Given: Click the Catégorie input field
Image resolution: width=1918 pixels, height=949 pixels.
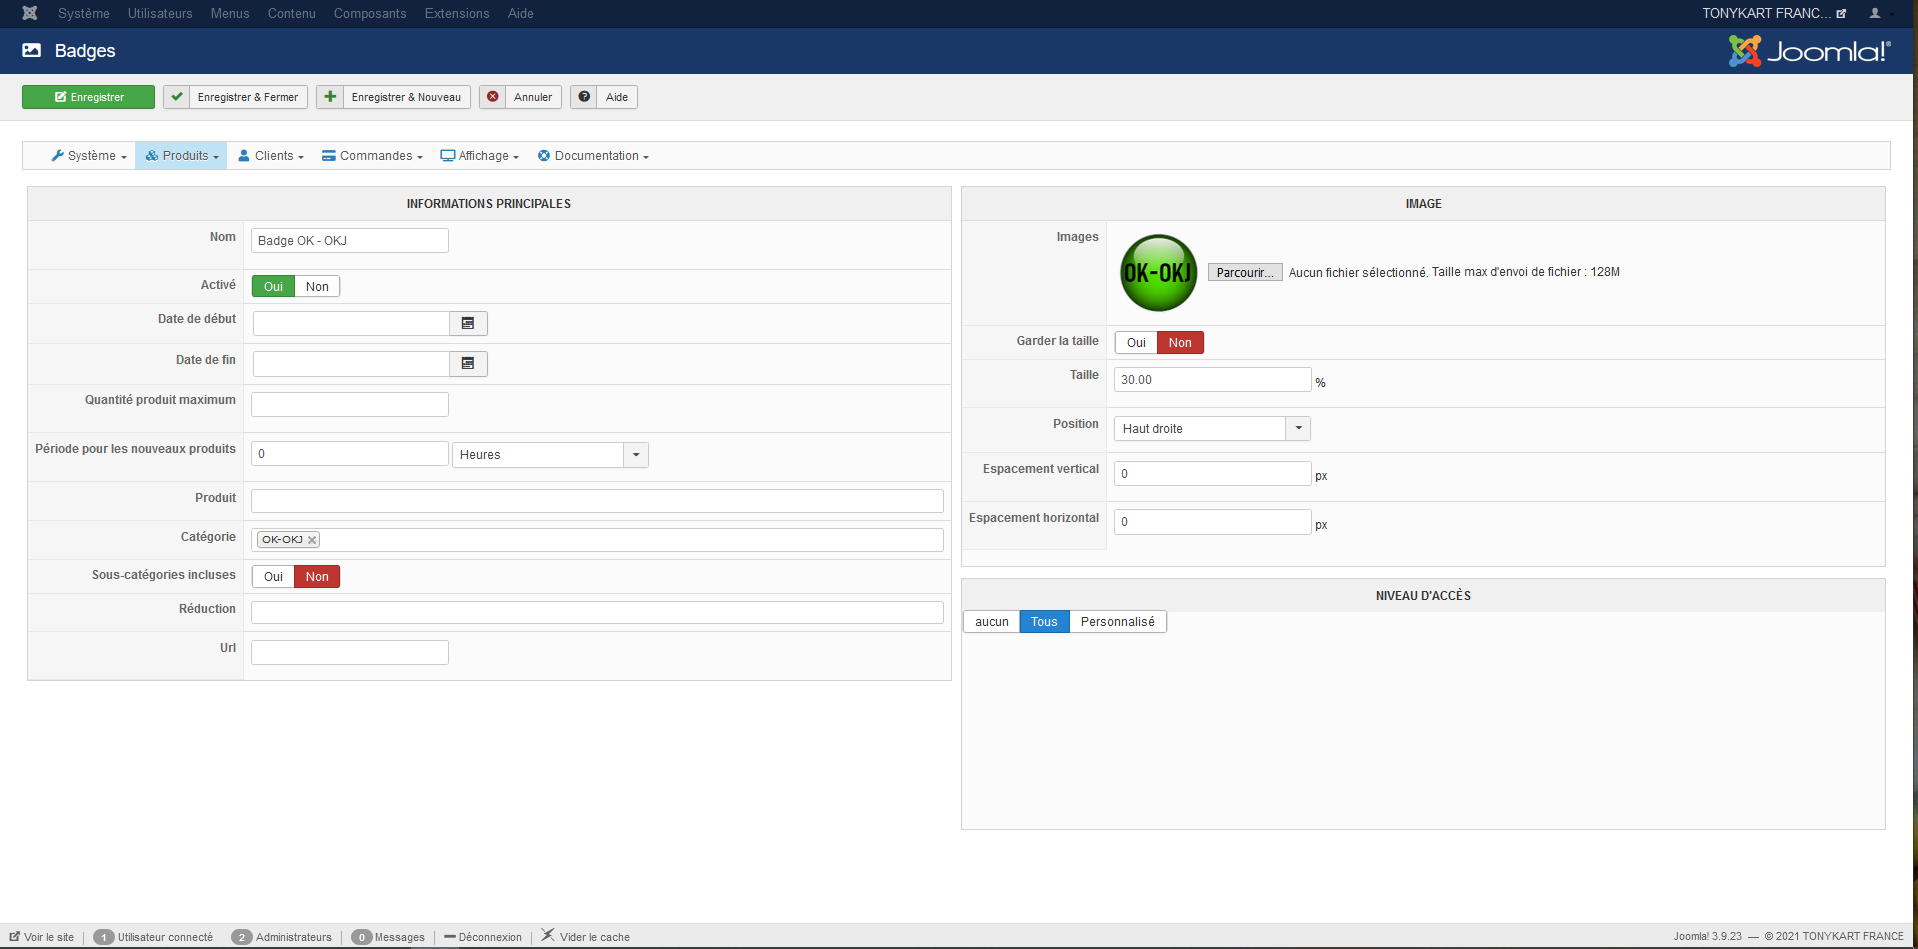Looking at the screenshot, I should click(x=597, y=540).
